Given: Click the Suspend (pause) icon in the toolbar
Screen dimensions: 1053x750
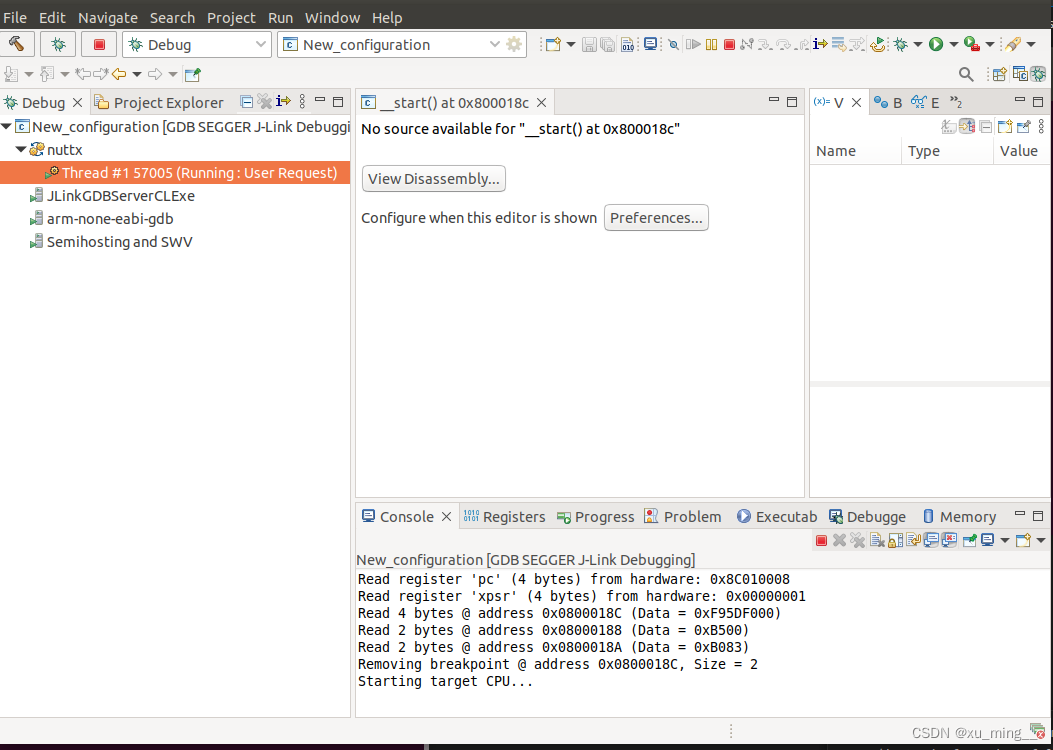Looking at the screenshot, I should pos(711,44).
